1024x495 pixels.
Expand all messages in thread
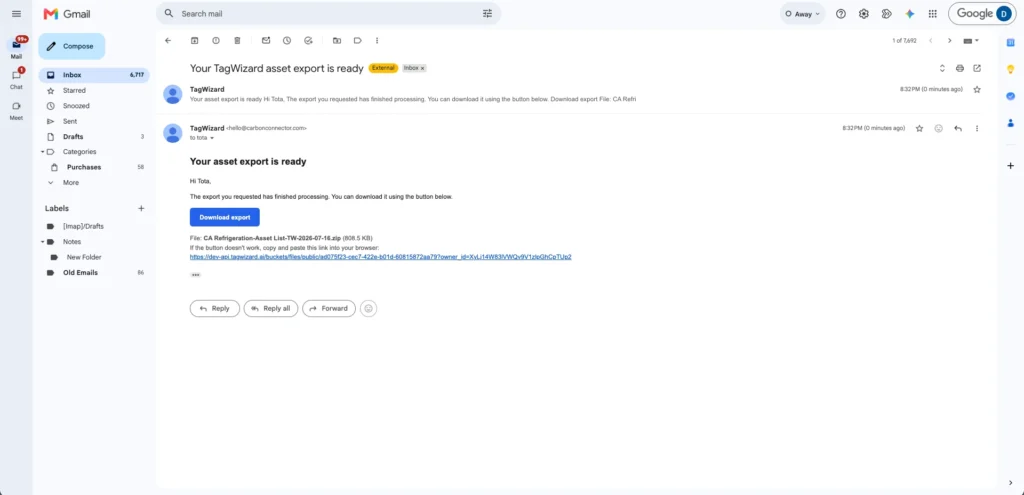942,68
